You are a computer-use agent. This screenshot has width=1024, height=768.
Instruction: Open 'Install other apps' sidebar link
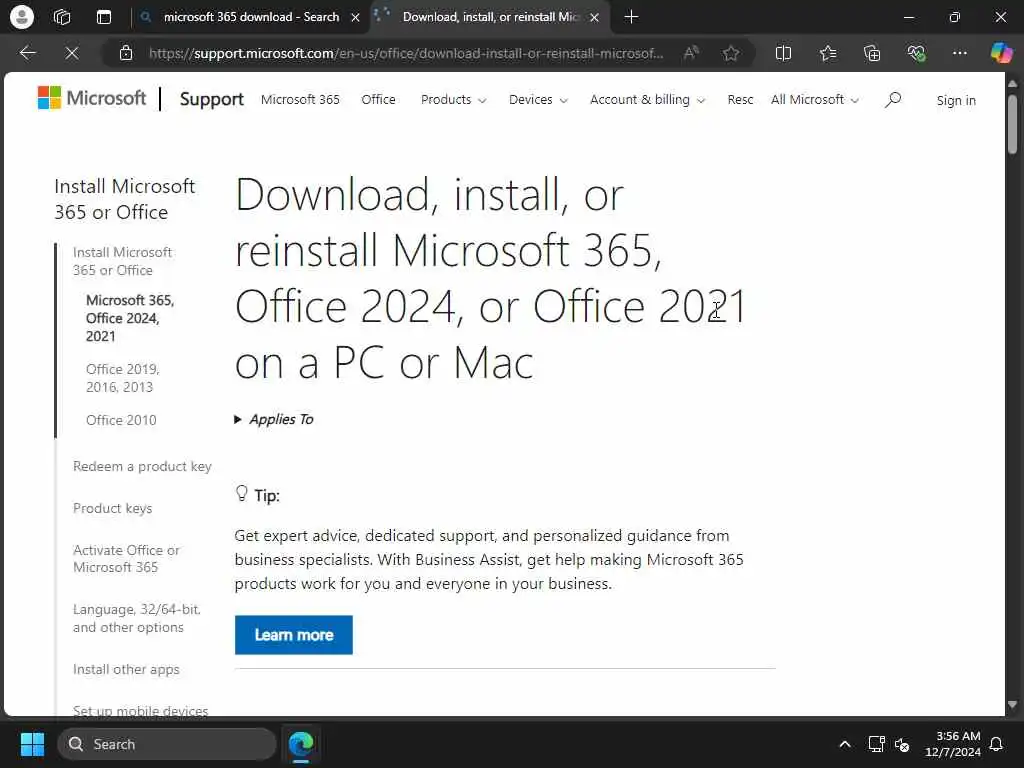click(126, 669)
